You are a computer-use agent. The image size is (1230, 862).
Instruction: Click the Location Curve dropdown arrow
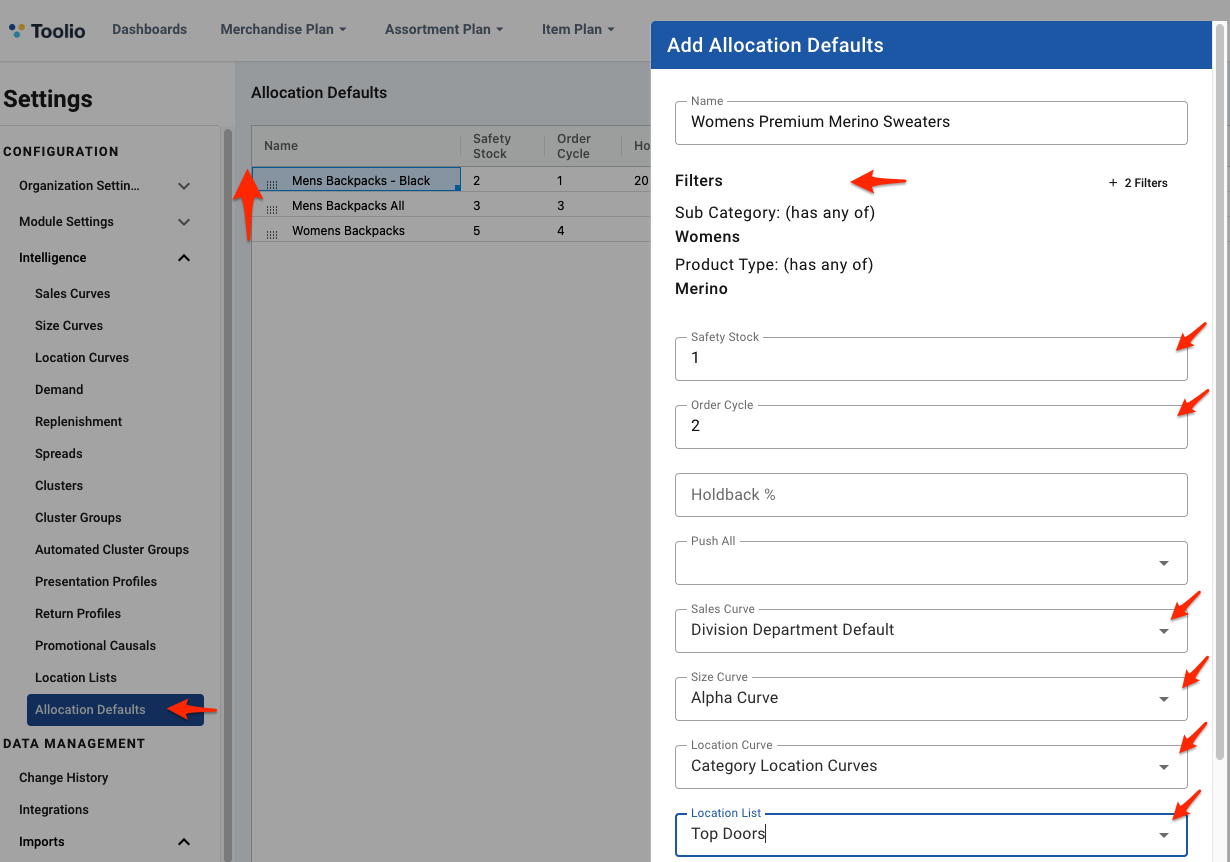tap(1163, 767)
